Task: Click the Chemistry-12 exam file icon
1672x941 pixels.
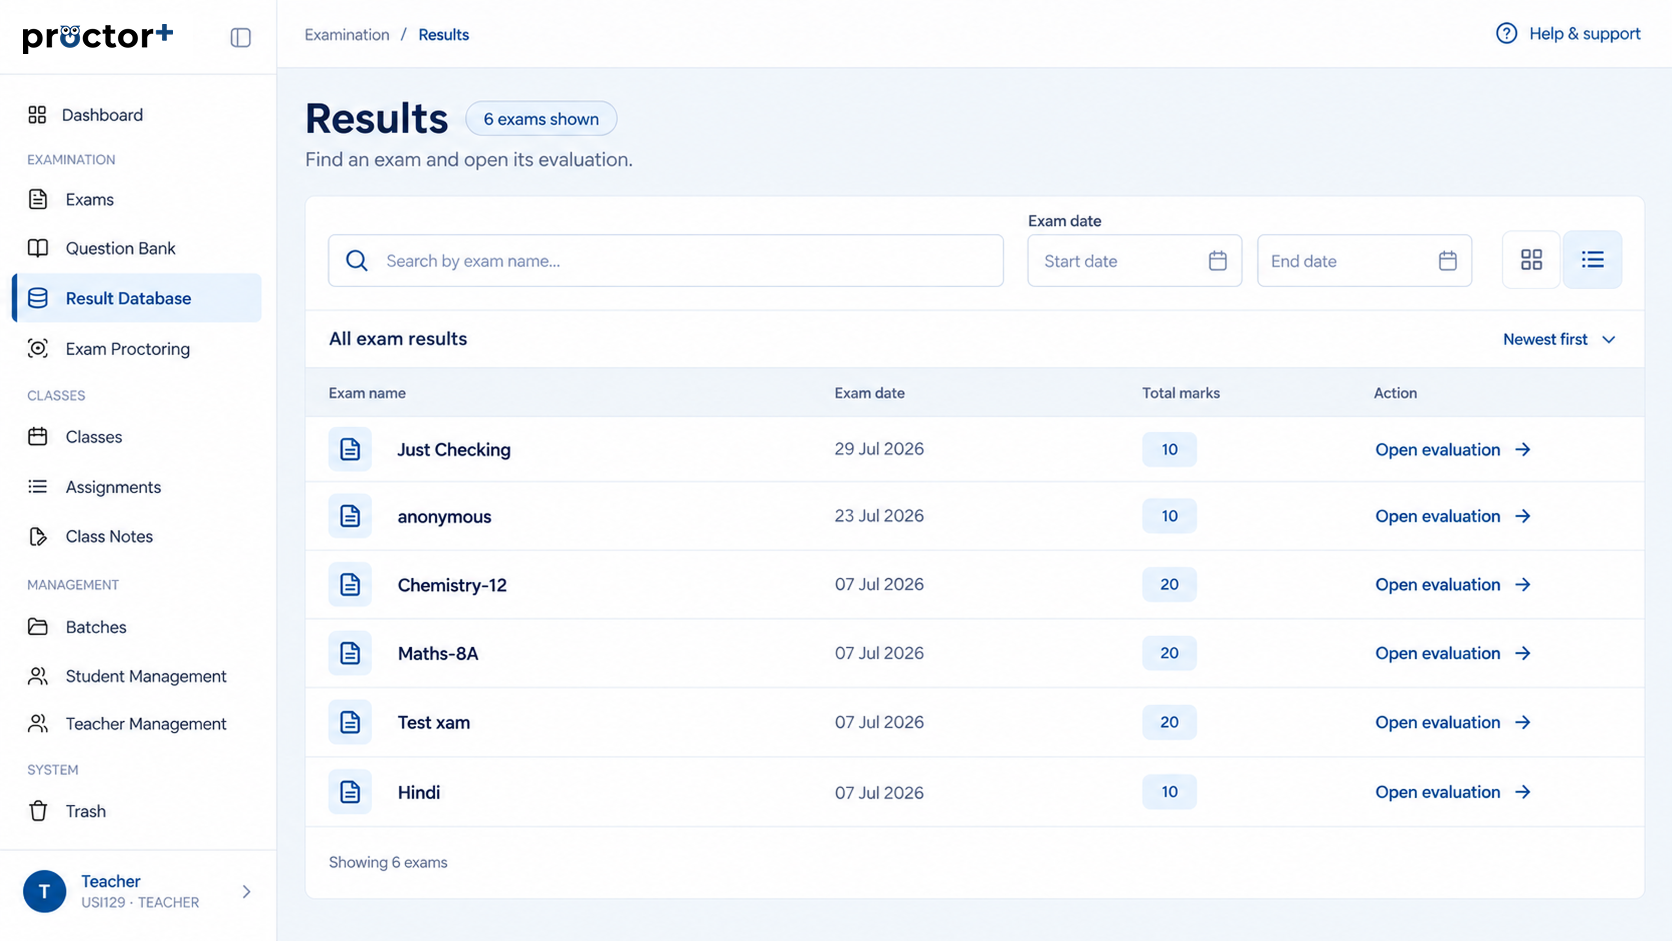Action: point(350,584)
